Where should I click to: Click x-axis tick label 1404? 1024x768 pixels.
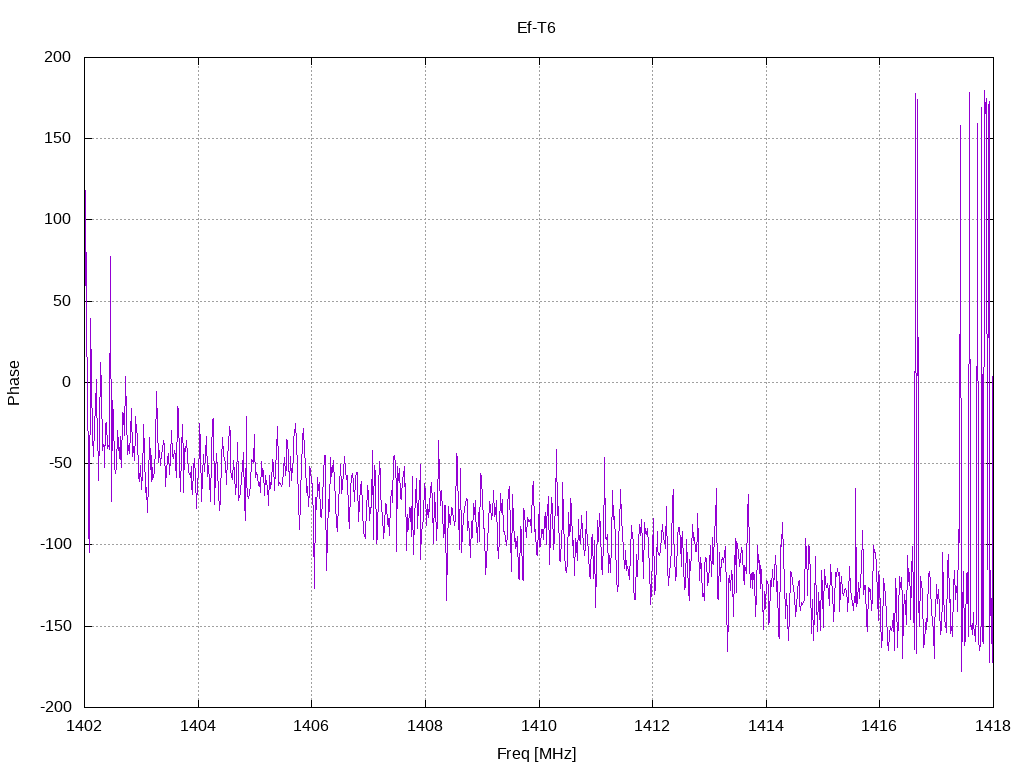click(x=198, y=726)
